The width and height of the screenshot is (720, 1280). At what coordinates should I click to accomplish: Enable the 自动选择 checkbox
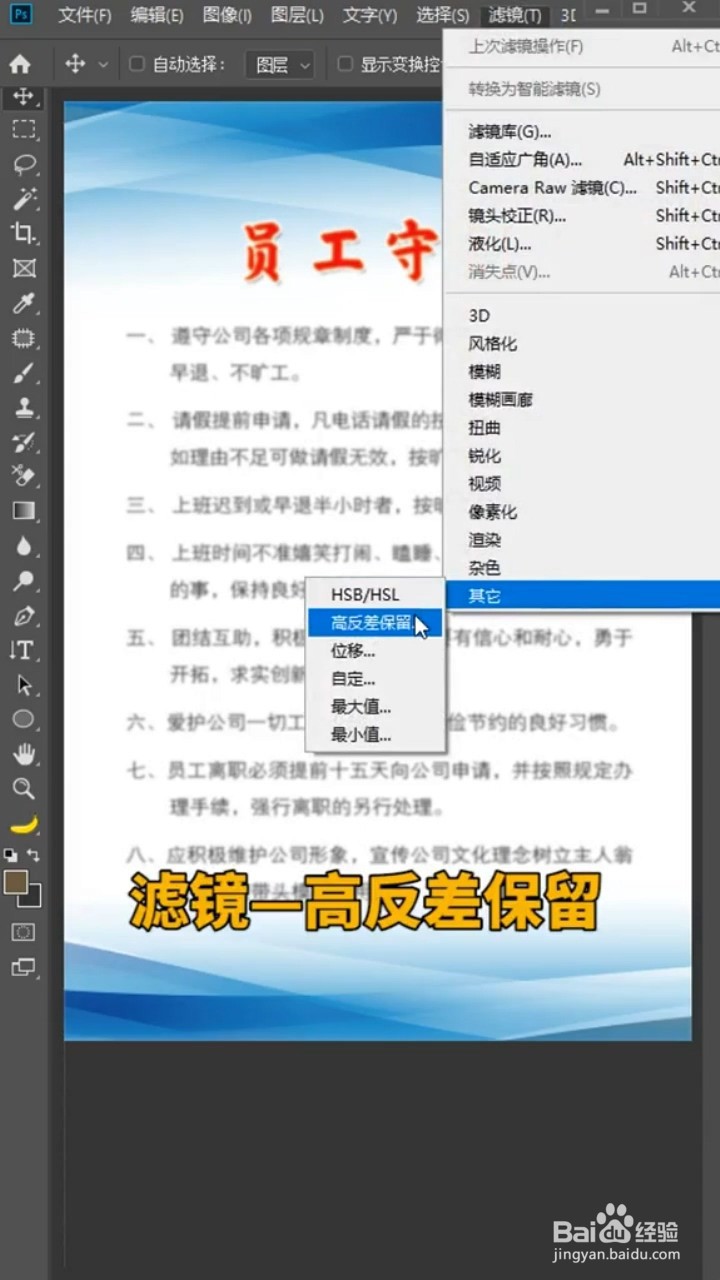pos(137,64)
